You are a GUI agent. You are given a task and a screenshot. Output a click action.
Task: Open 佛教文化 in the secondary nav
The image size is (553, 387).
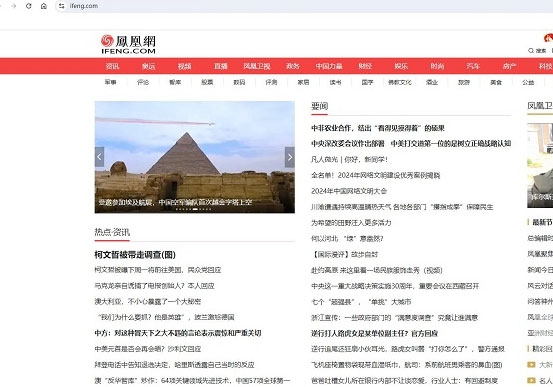(400, 82)
